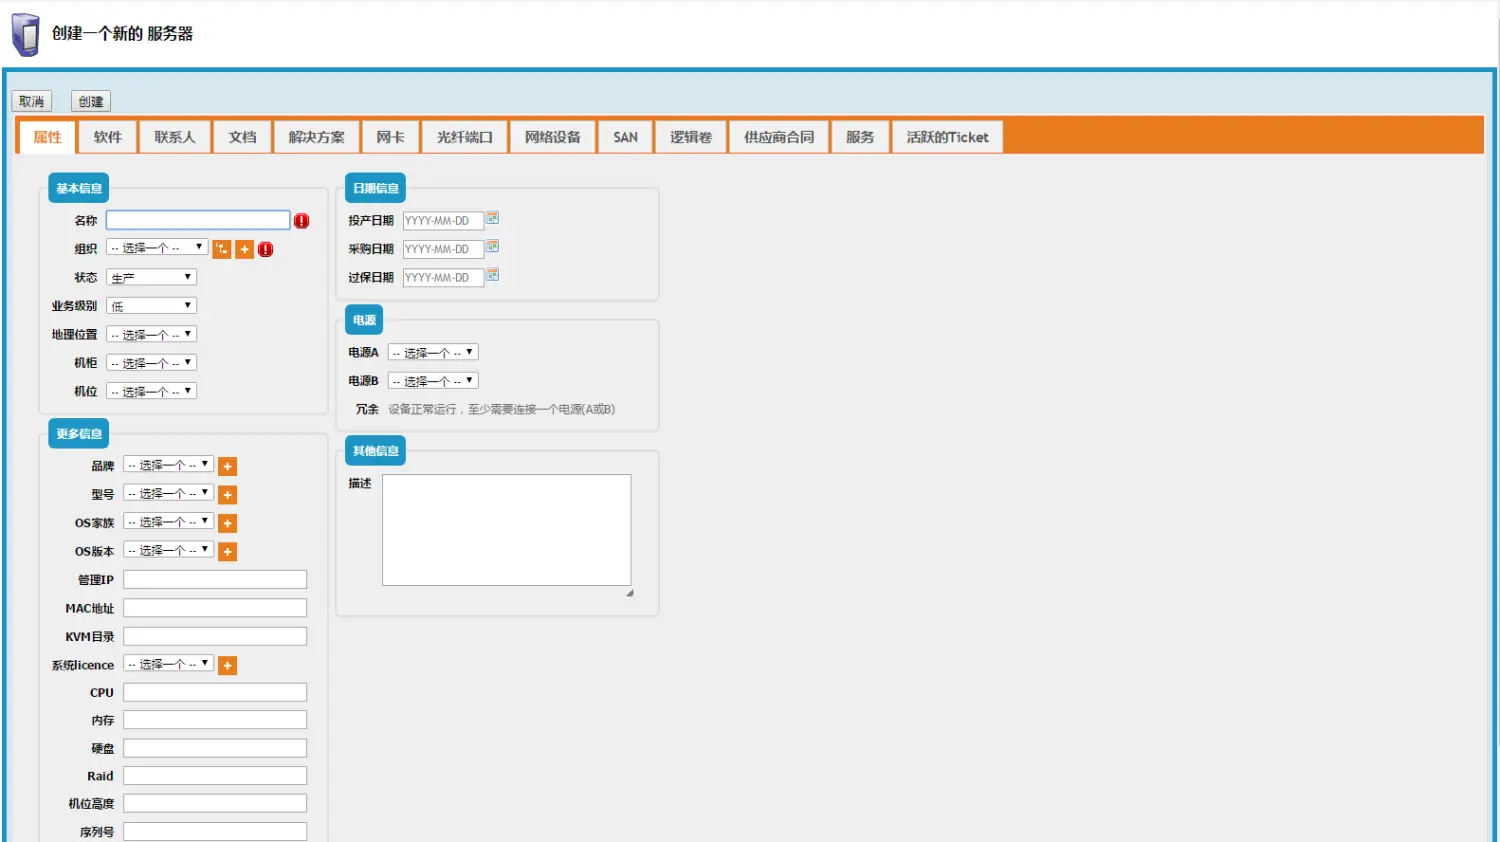Viewport: 1500px width, 842px height.
Task: Open the 组织 dropdown
Action: [157, 247]
